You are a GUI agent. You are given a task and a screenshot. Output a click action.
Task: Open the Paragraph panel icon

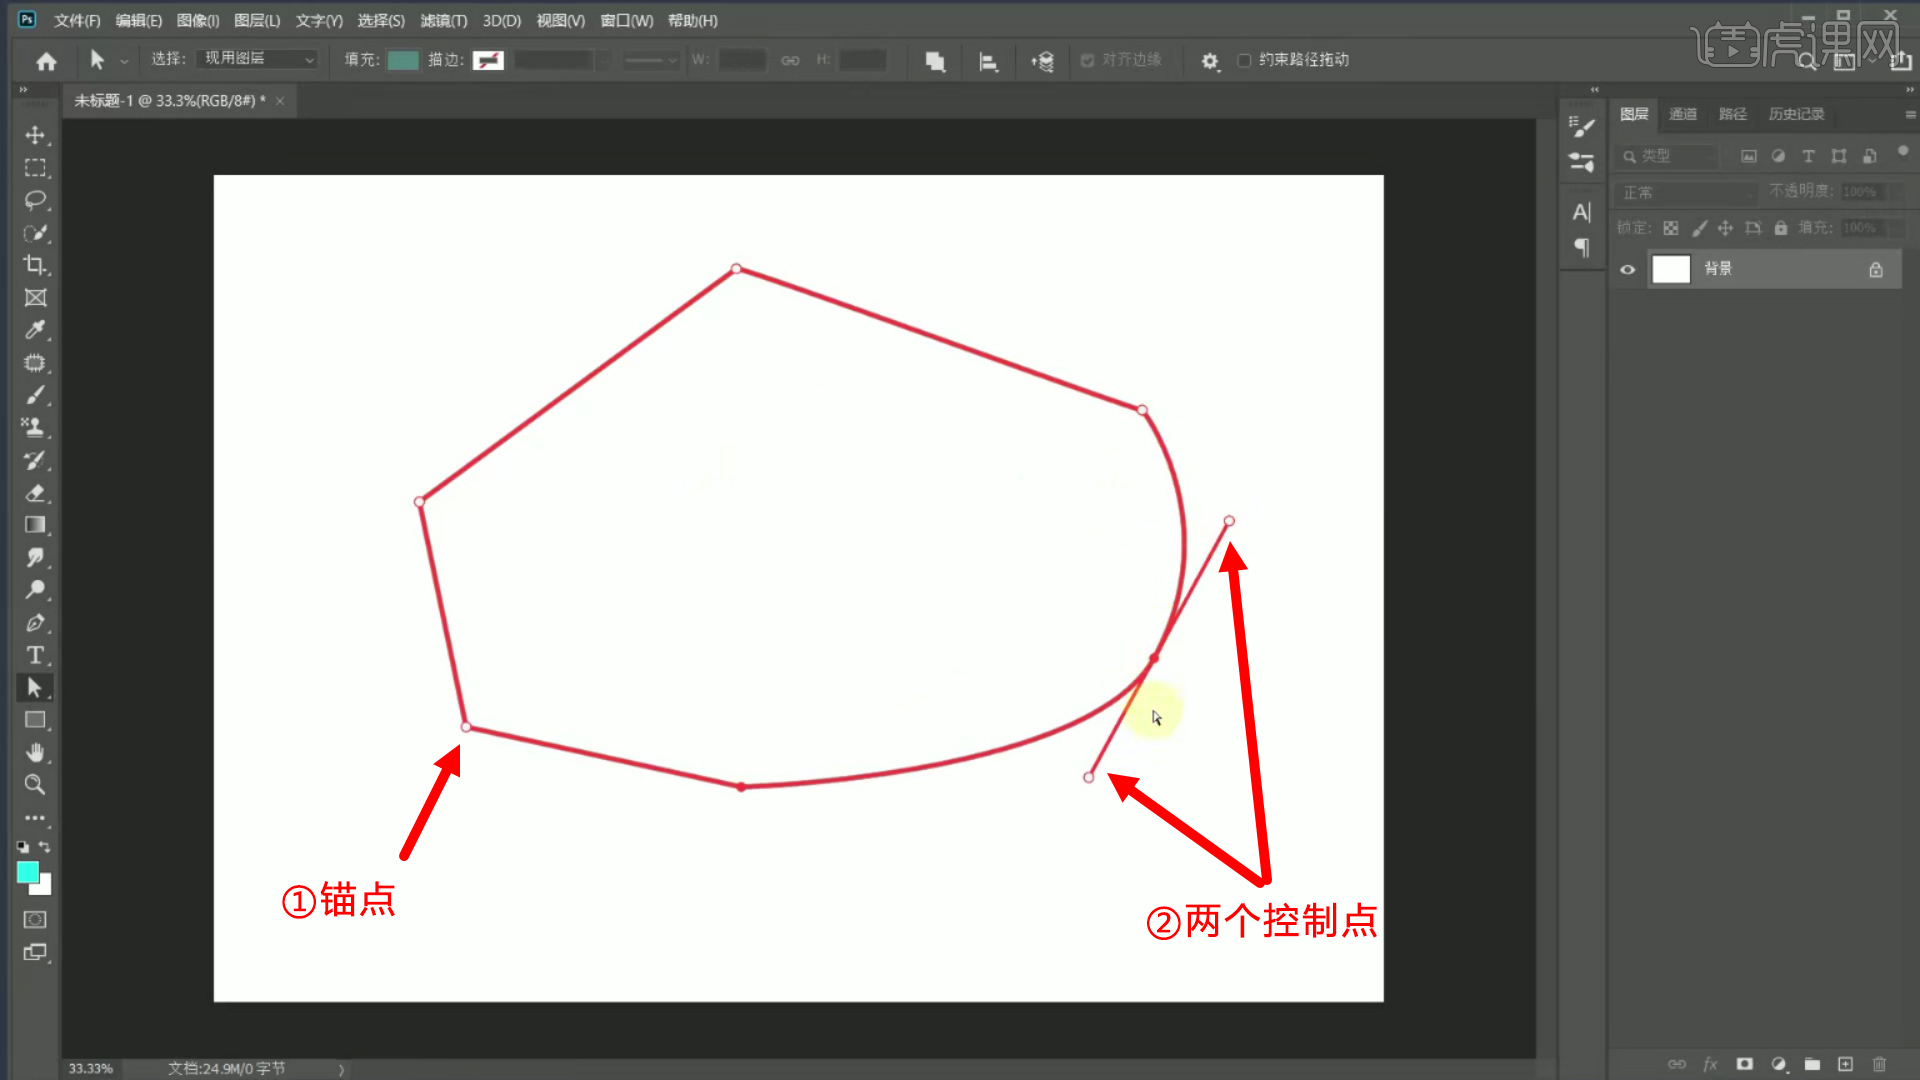[1582, 247]
